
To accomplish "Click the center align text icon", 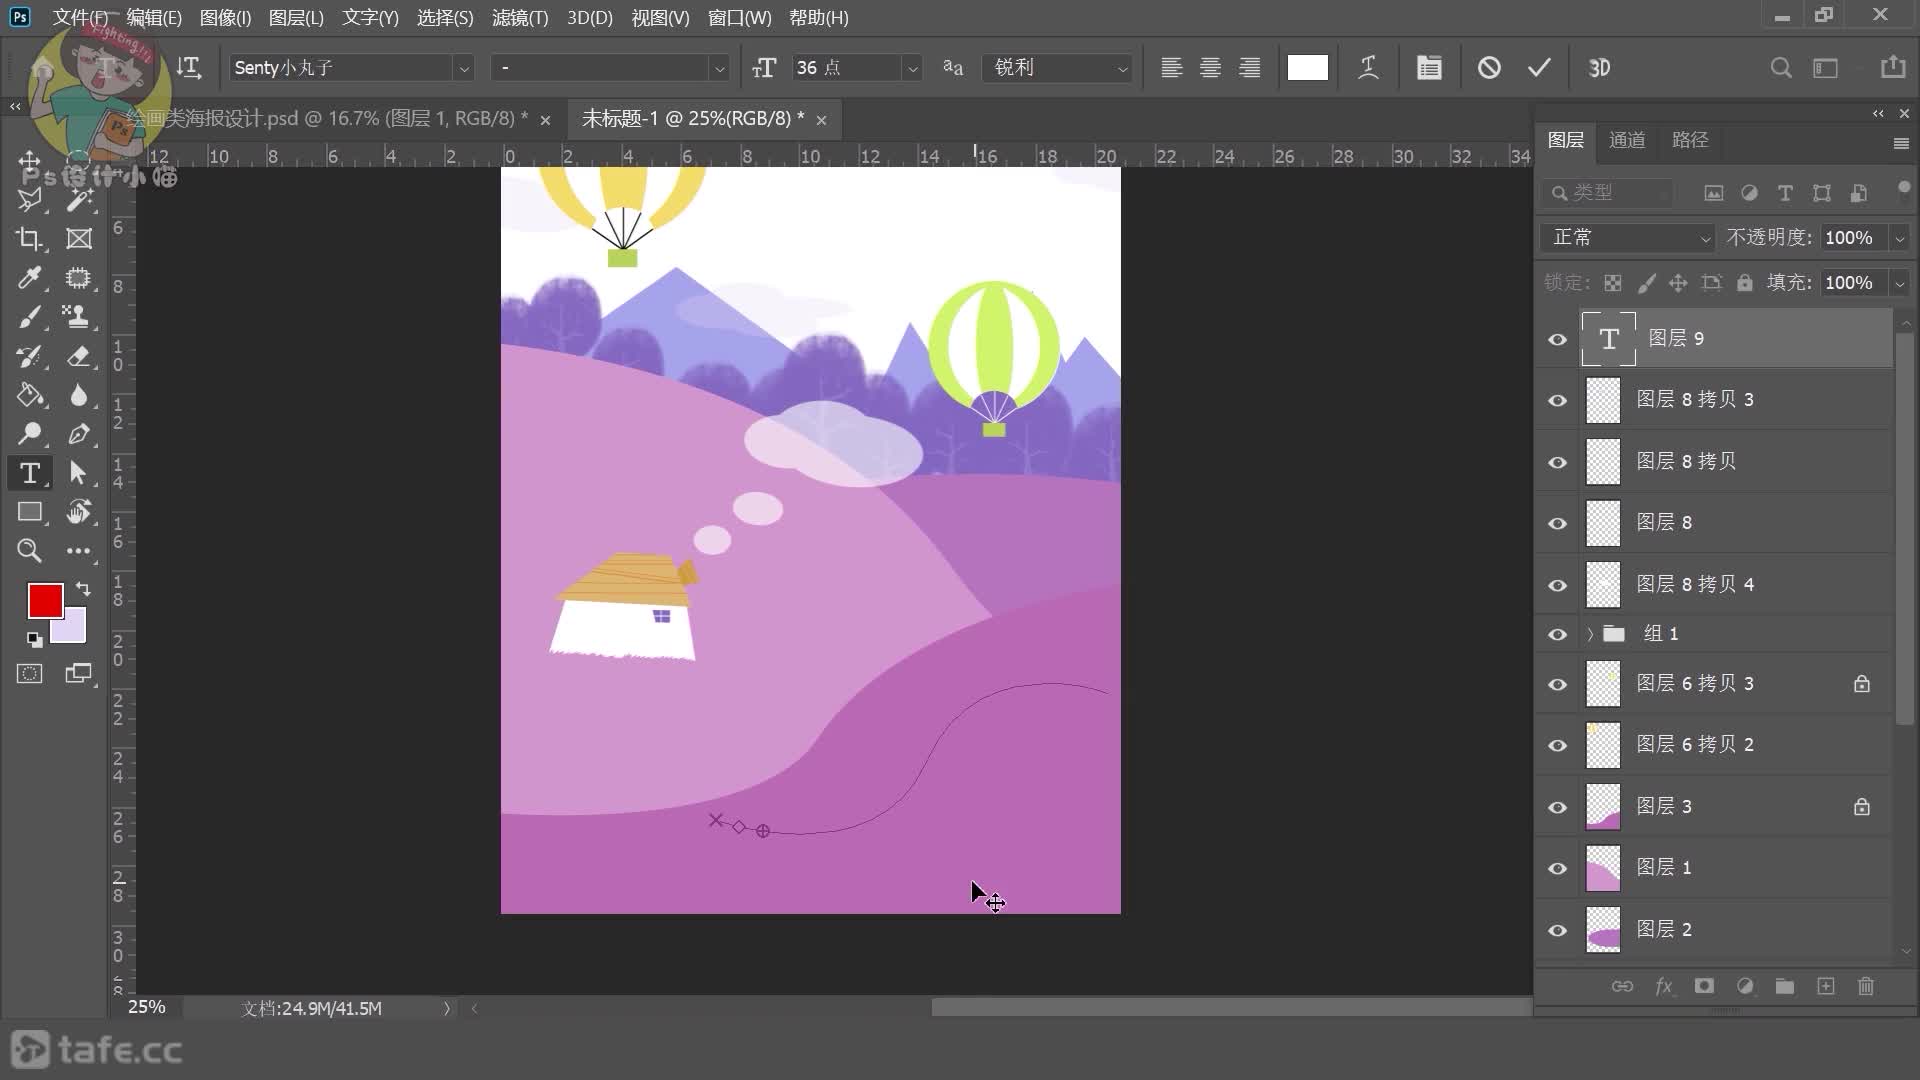I will tap(1210, 68).
